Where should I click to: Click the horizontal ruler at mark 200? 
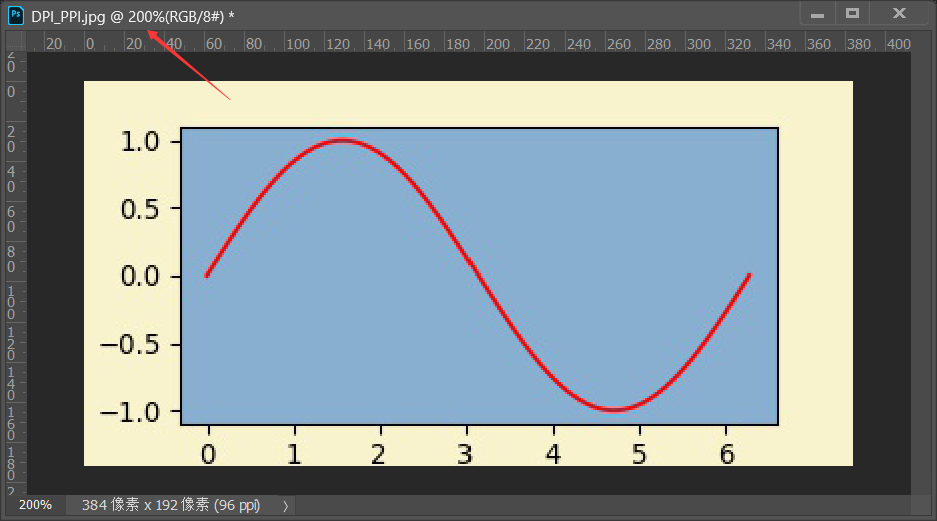(x=497, y=44)
